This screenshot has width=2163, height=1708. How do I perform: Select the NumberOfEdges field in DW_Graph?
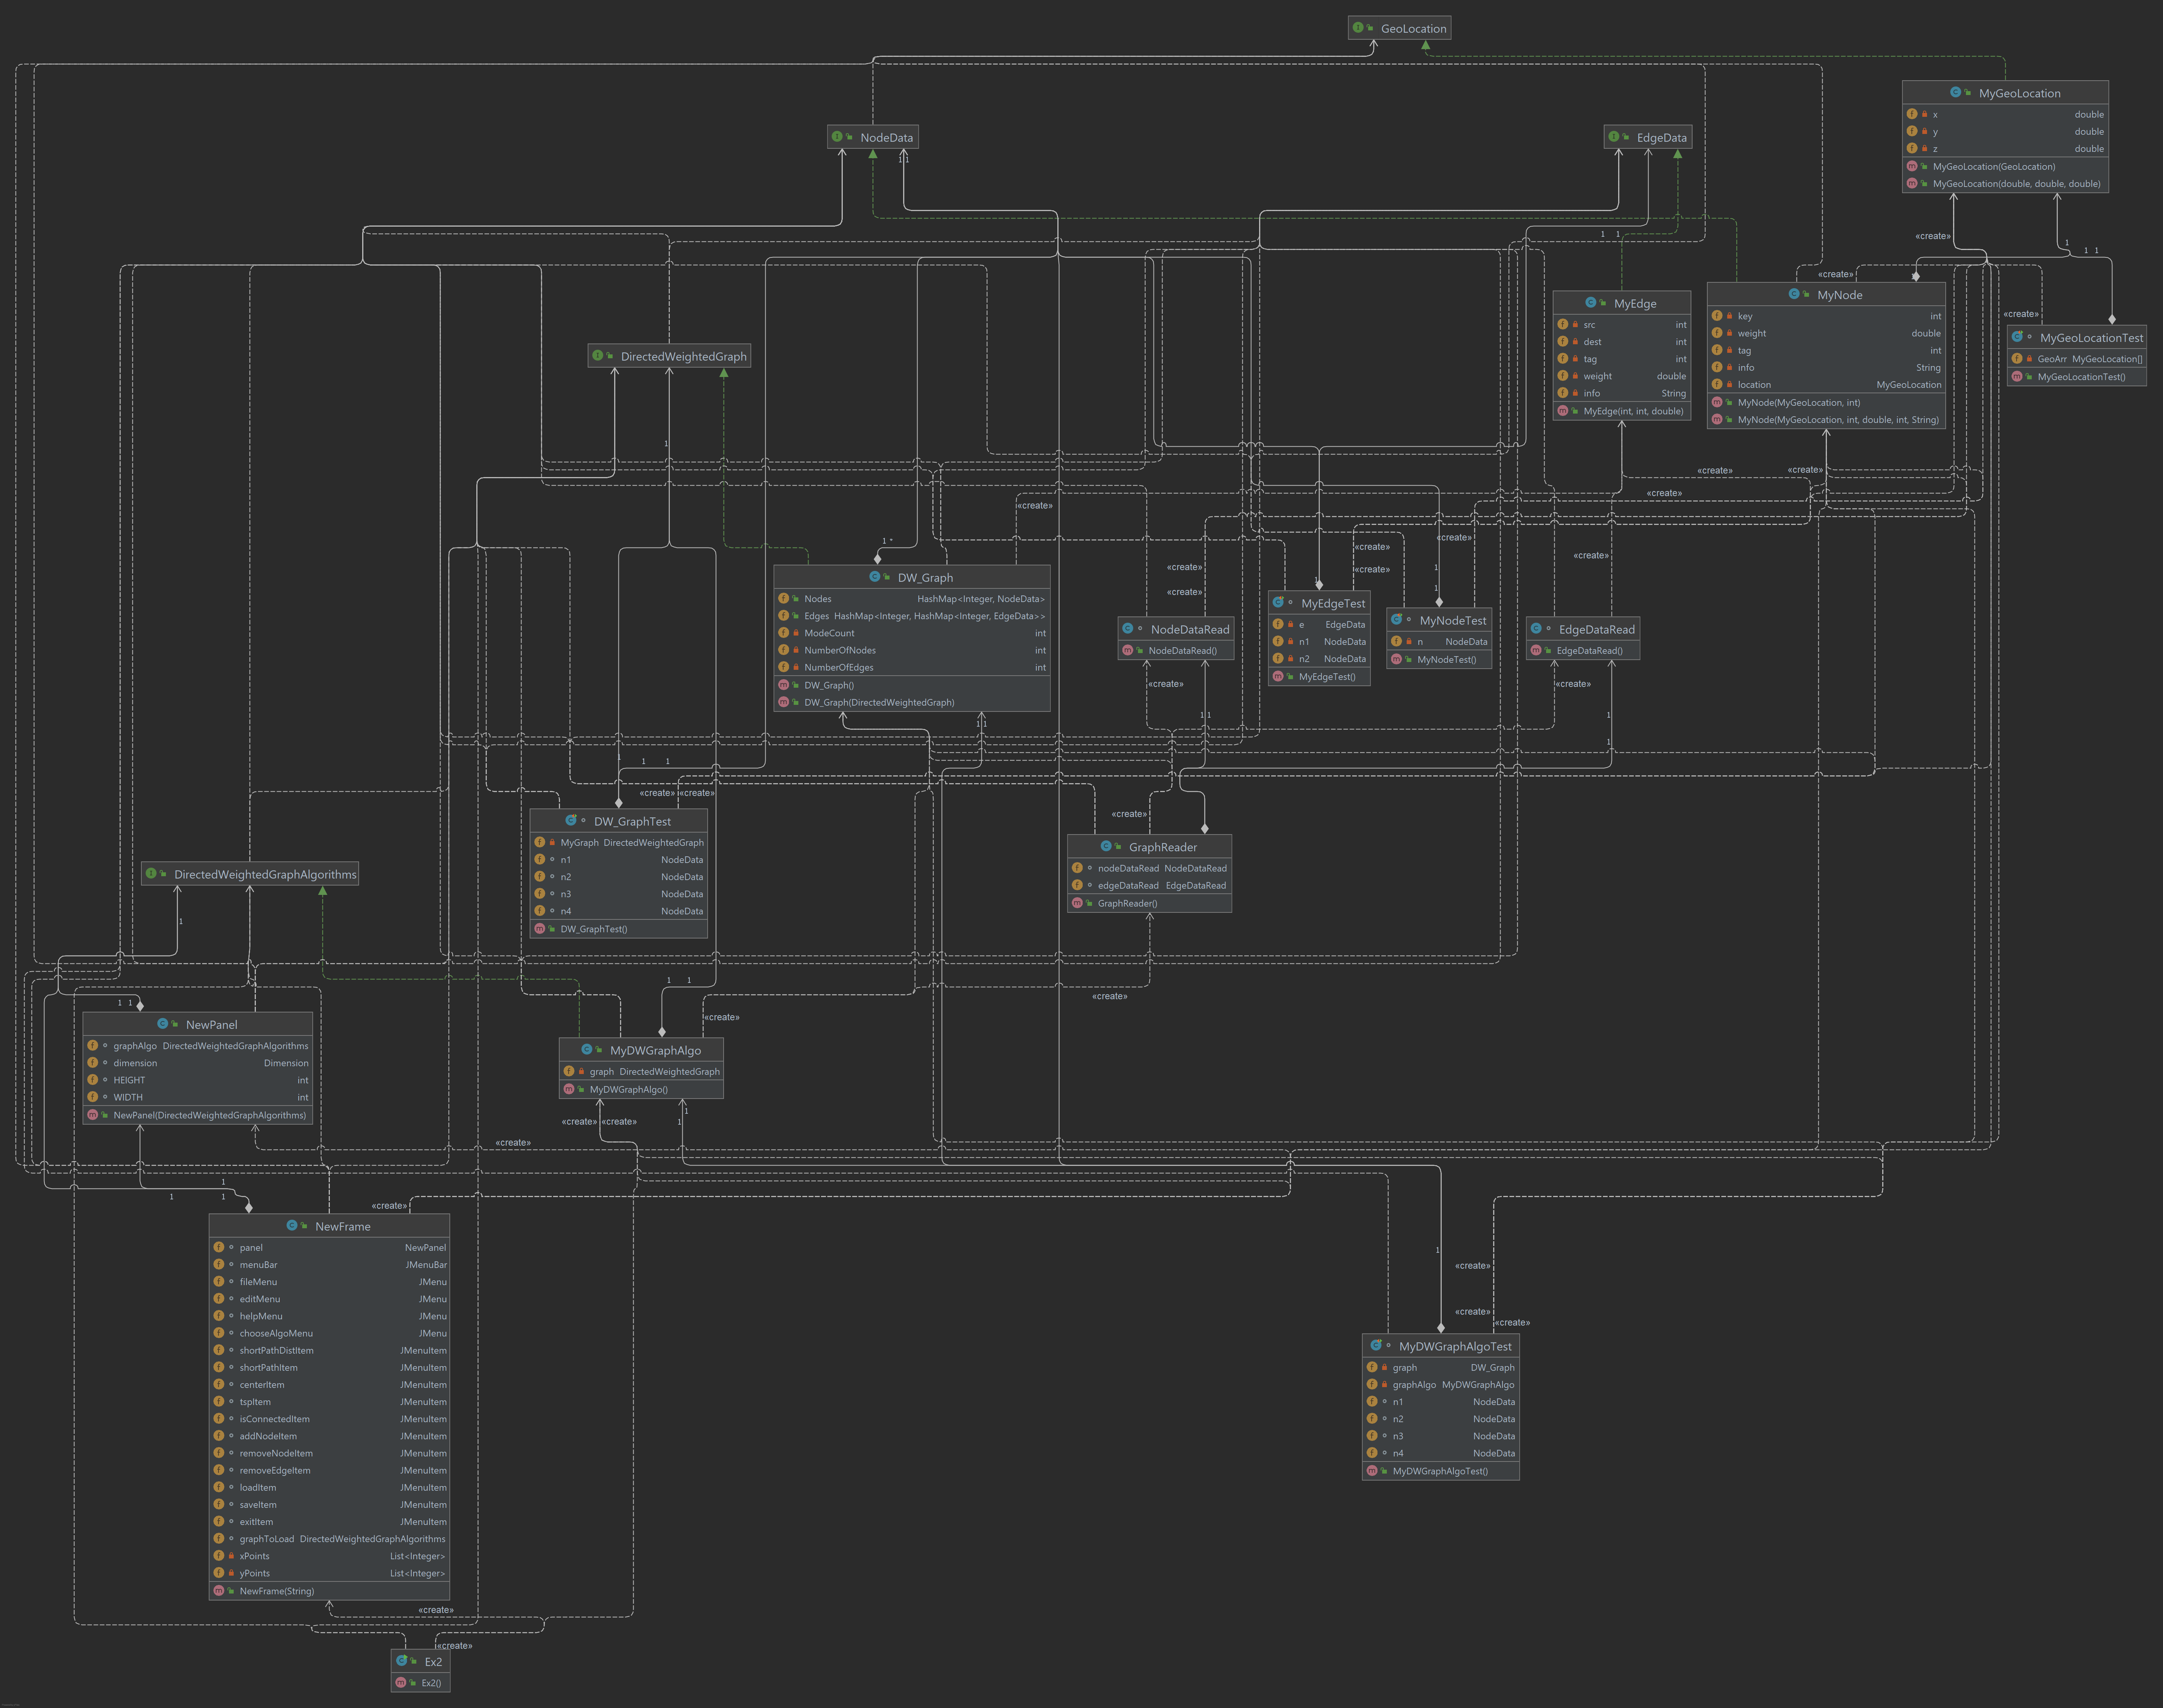point(838,668)
